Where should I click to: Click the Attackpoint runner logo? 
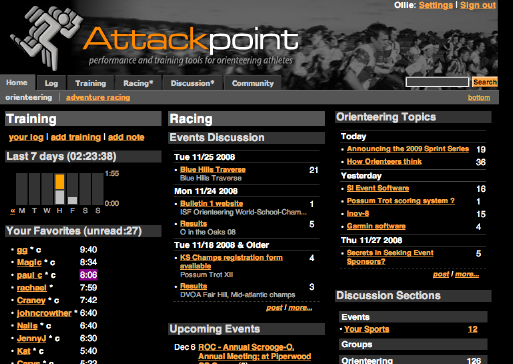pyautogui.click(x=46, y=37)
